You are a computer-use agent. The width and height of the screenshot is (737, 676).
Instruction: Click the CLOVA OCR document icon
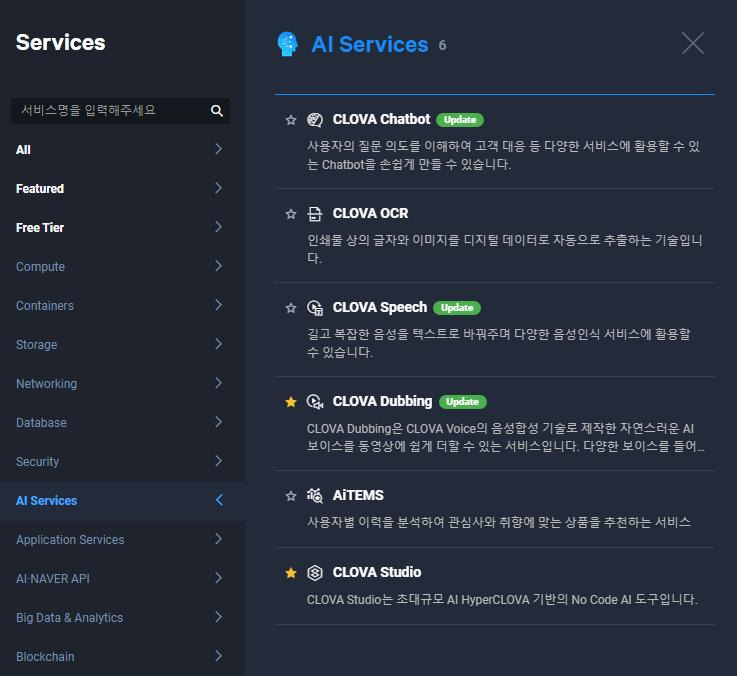[x=314, y=214]
